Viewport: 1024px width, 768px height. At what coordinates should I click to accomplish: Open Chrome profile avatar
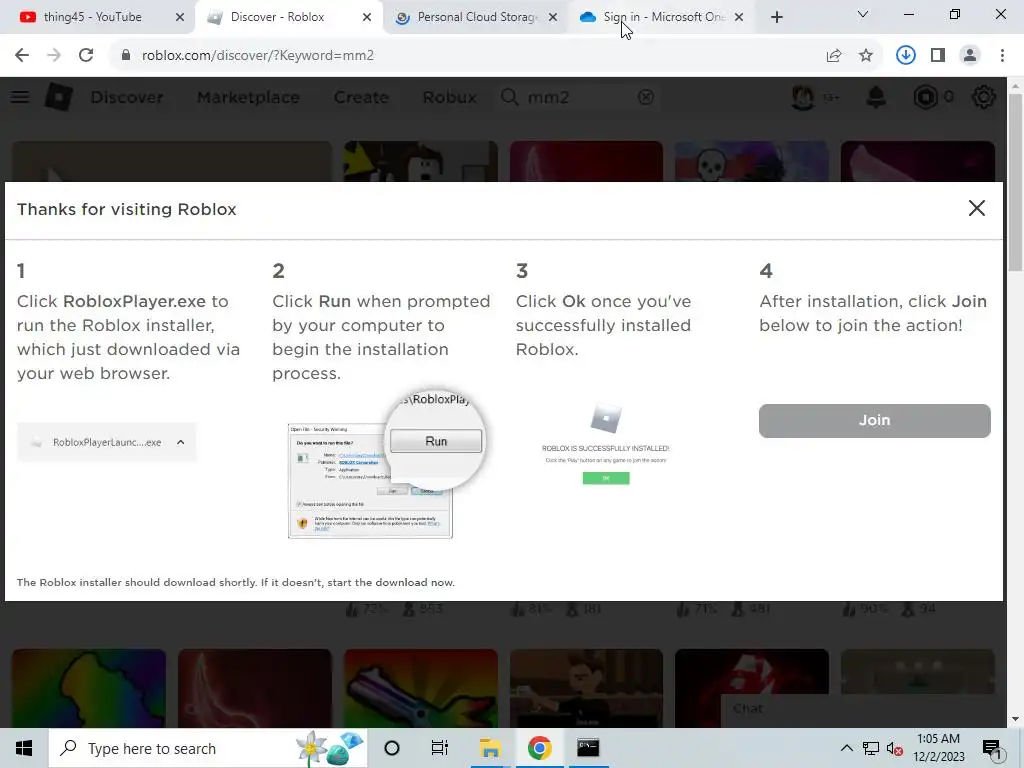point(970,56)
